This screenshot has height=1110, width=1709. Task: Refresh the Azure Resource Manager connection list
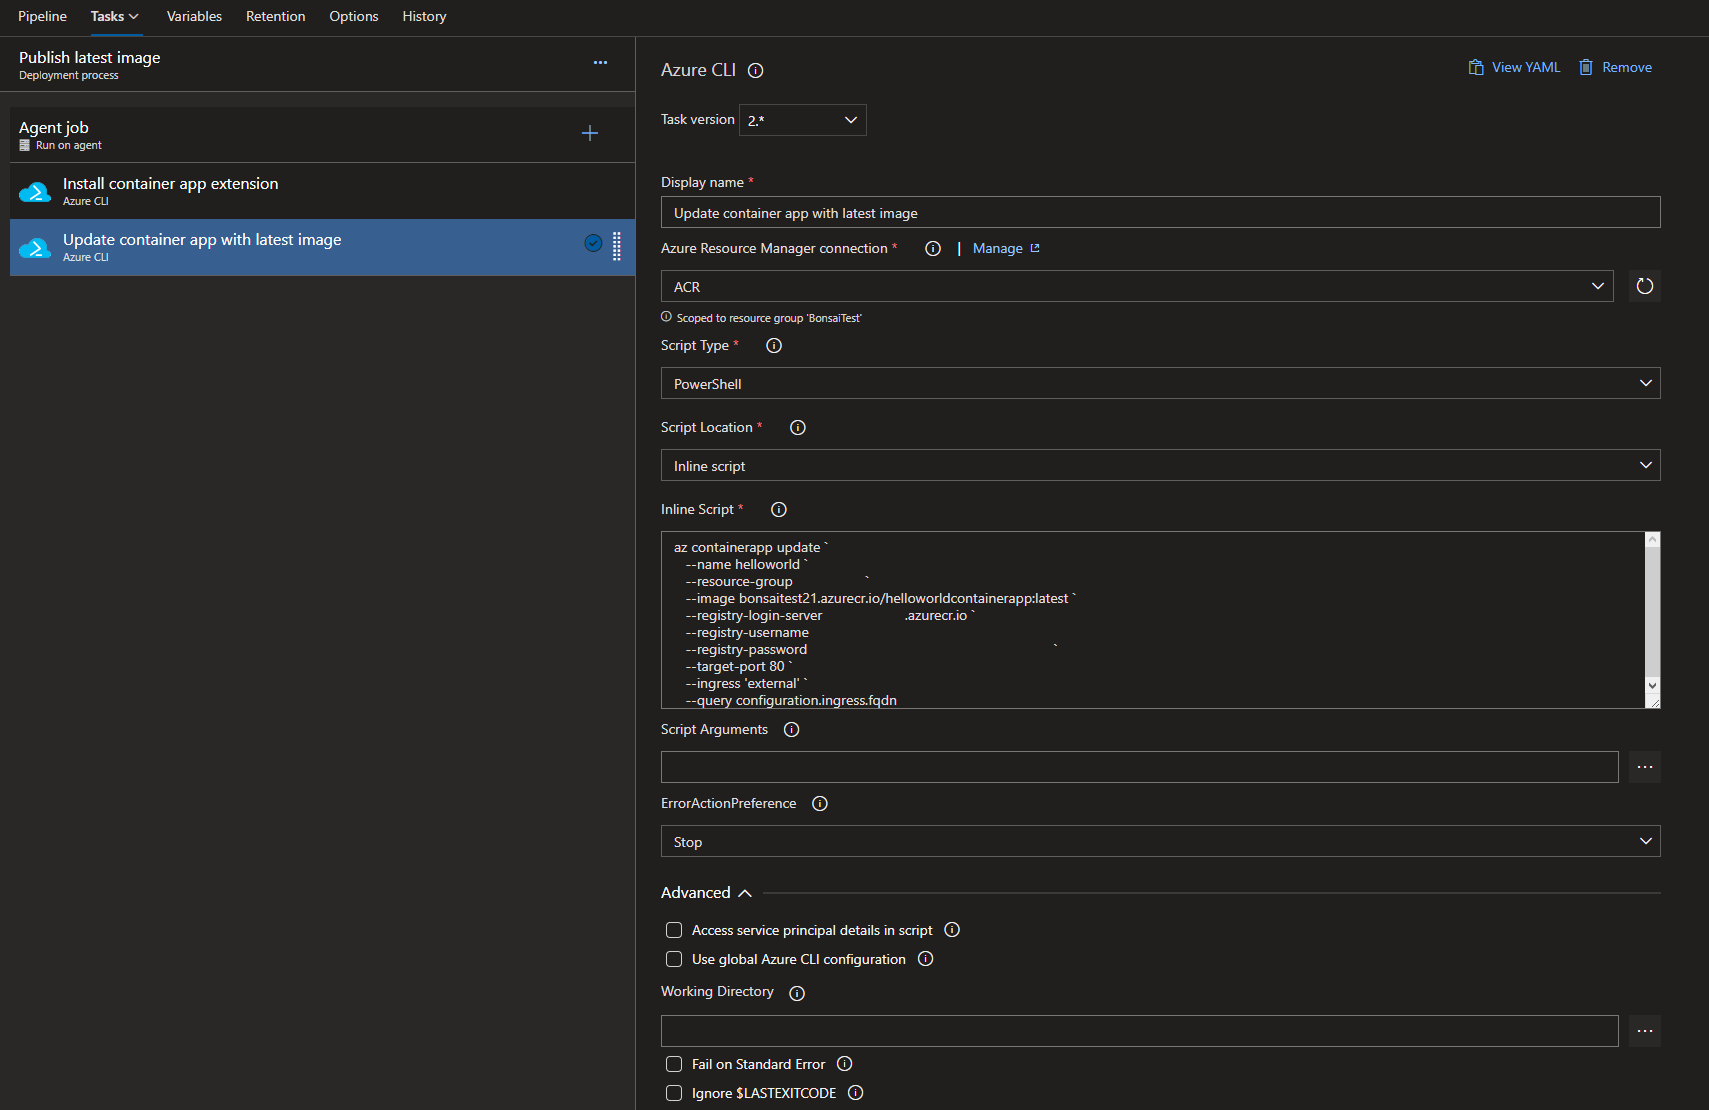(1645, 286)
